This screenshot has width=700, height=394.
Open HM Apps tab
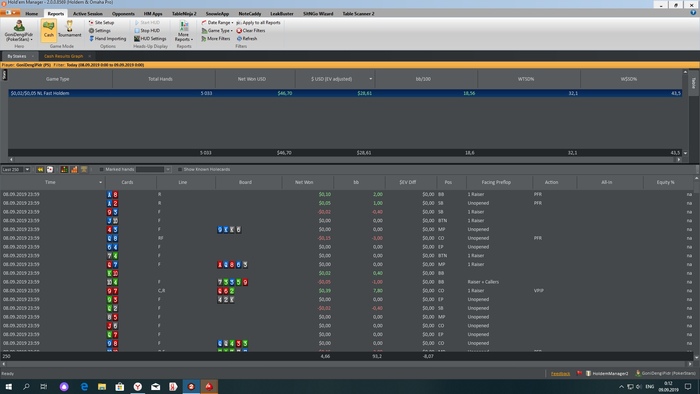click(x=153, y=13)
